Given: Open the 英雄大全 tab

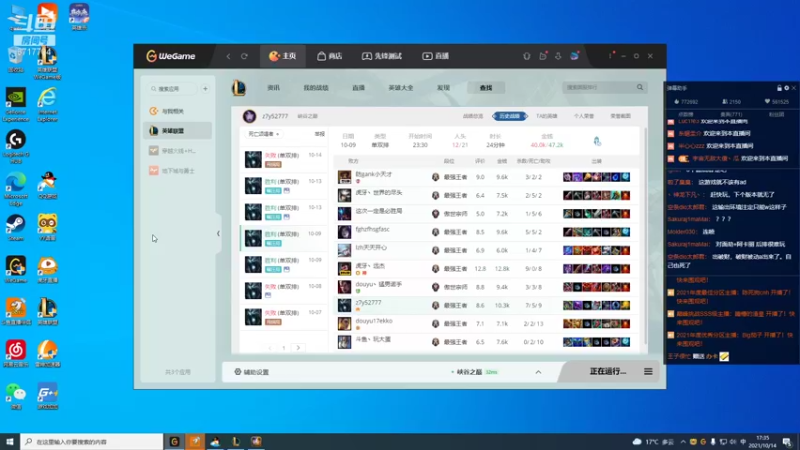Looking at the screenshot, I should pos(401,88).
